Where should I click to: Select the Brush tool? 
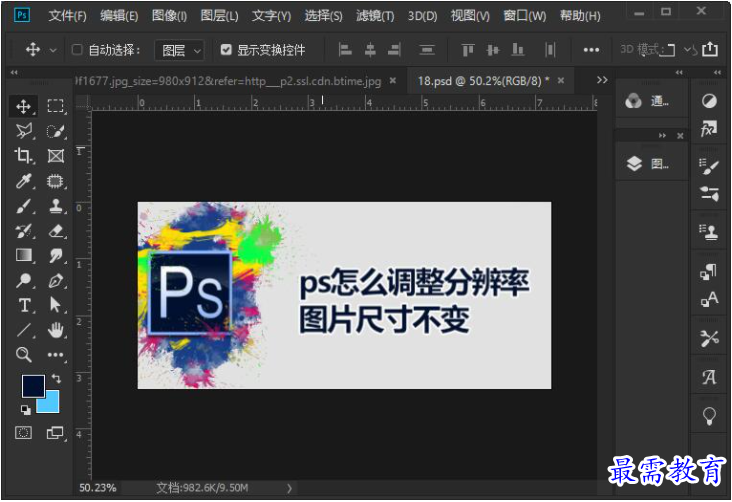click(23, 206)
